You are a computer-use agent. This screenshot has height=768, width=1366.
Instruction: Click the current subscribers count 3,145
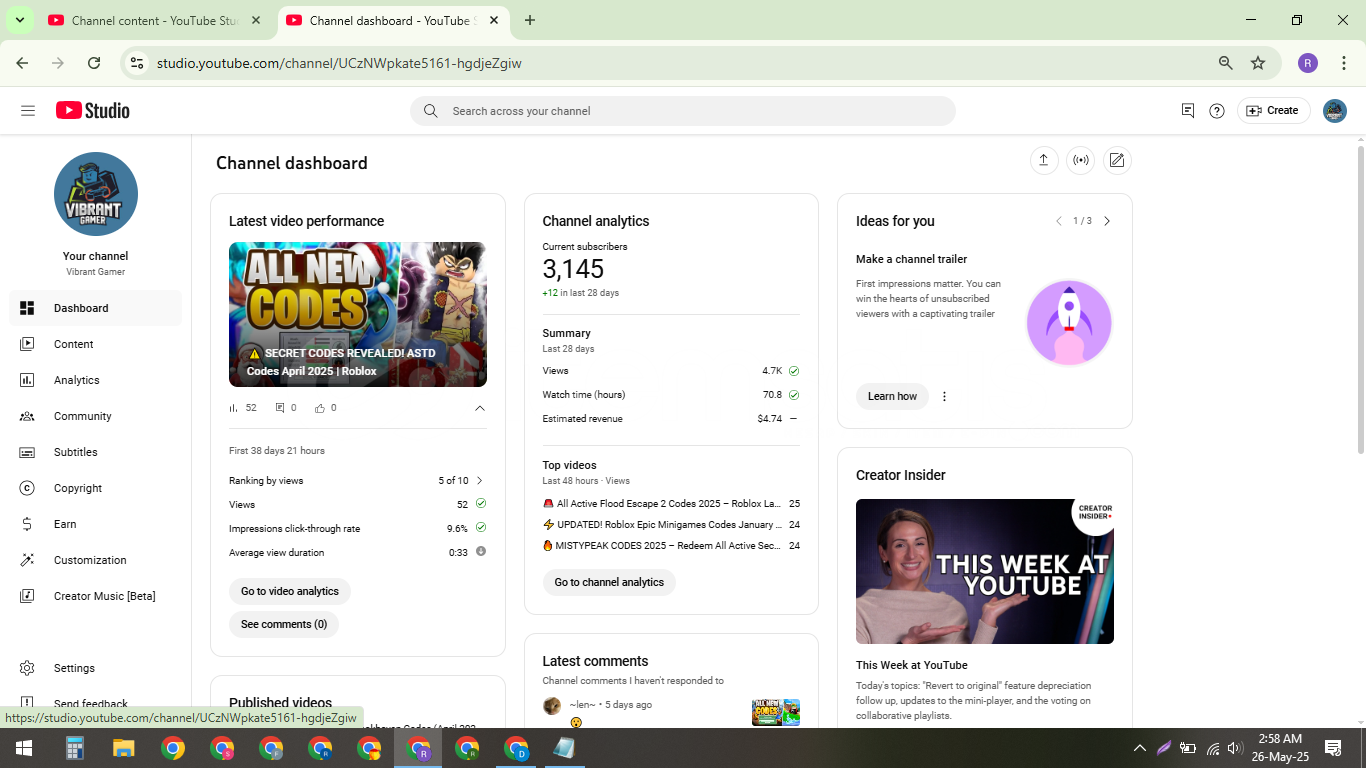(x=574, y=269)
